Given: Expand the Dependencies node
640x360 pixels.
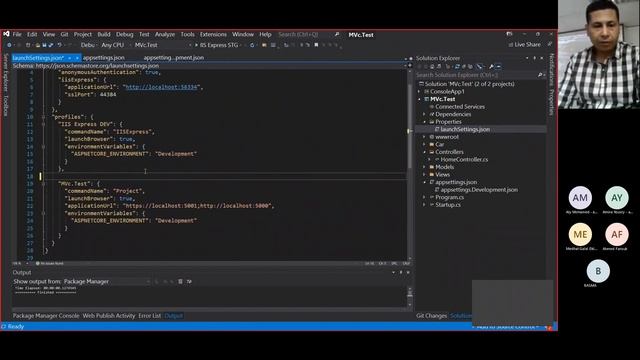Looking at the screenshot, I should [x=424, y=114].
